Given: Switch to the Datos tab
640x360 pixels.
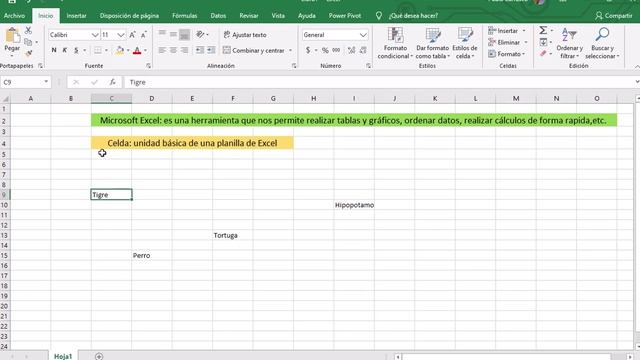Looking at the screenshot, I should coord(218,16).
